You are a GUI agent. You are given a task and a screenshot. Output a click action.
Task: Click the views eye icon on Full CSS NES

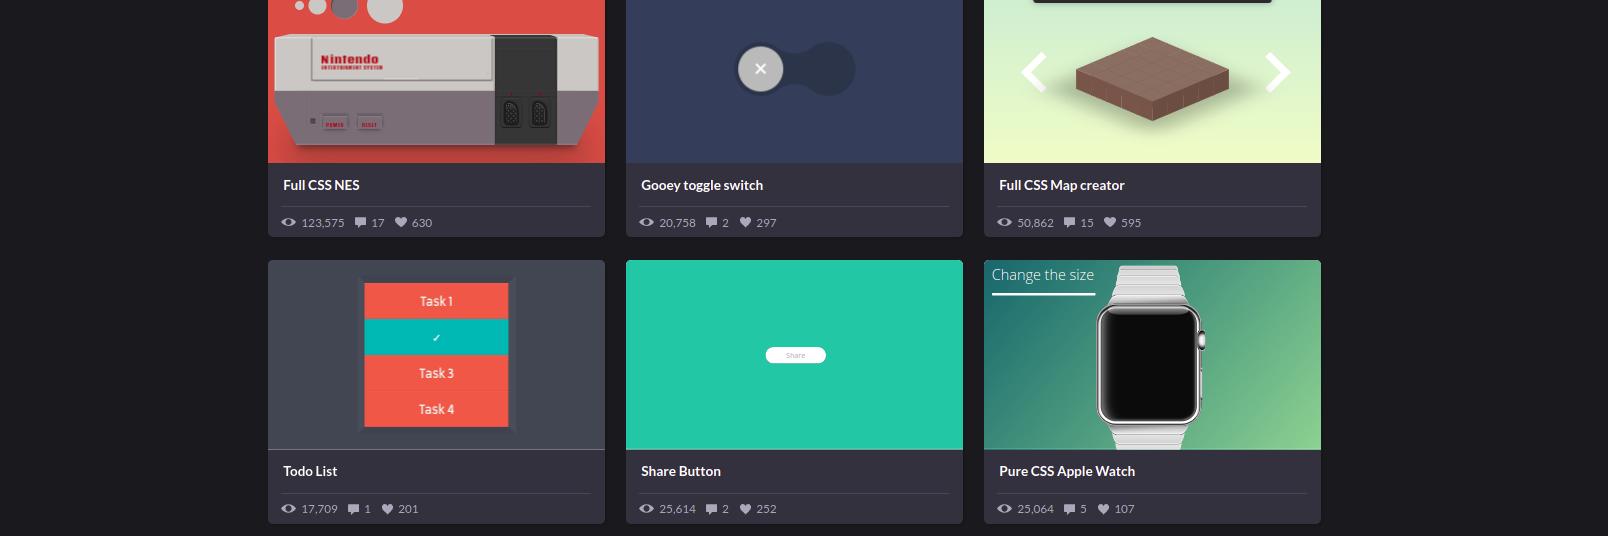(x=289, y=222)
